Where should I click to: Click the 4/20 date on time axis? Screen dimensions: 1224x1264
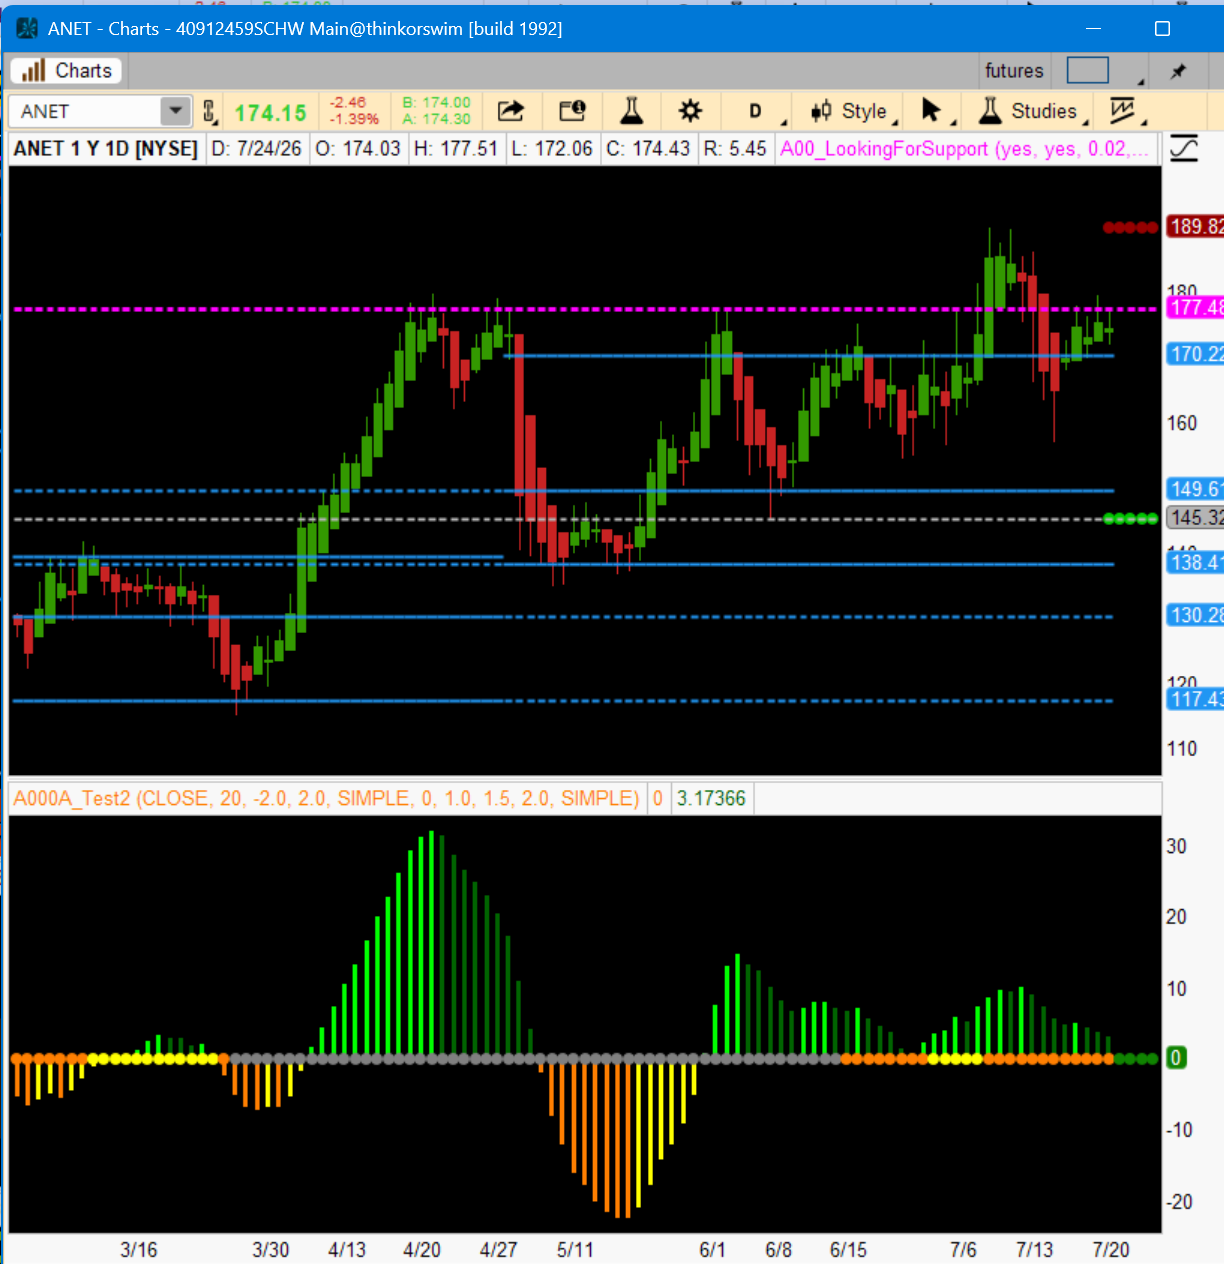pos(422,1250)
